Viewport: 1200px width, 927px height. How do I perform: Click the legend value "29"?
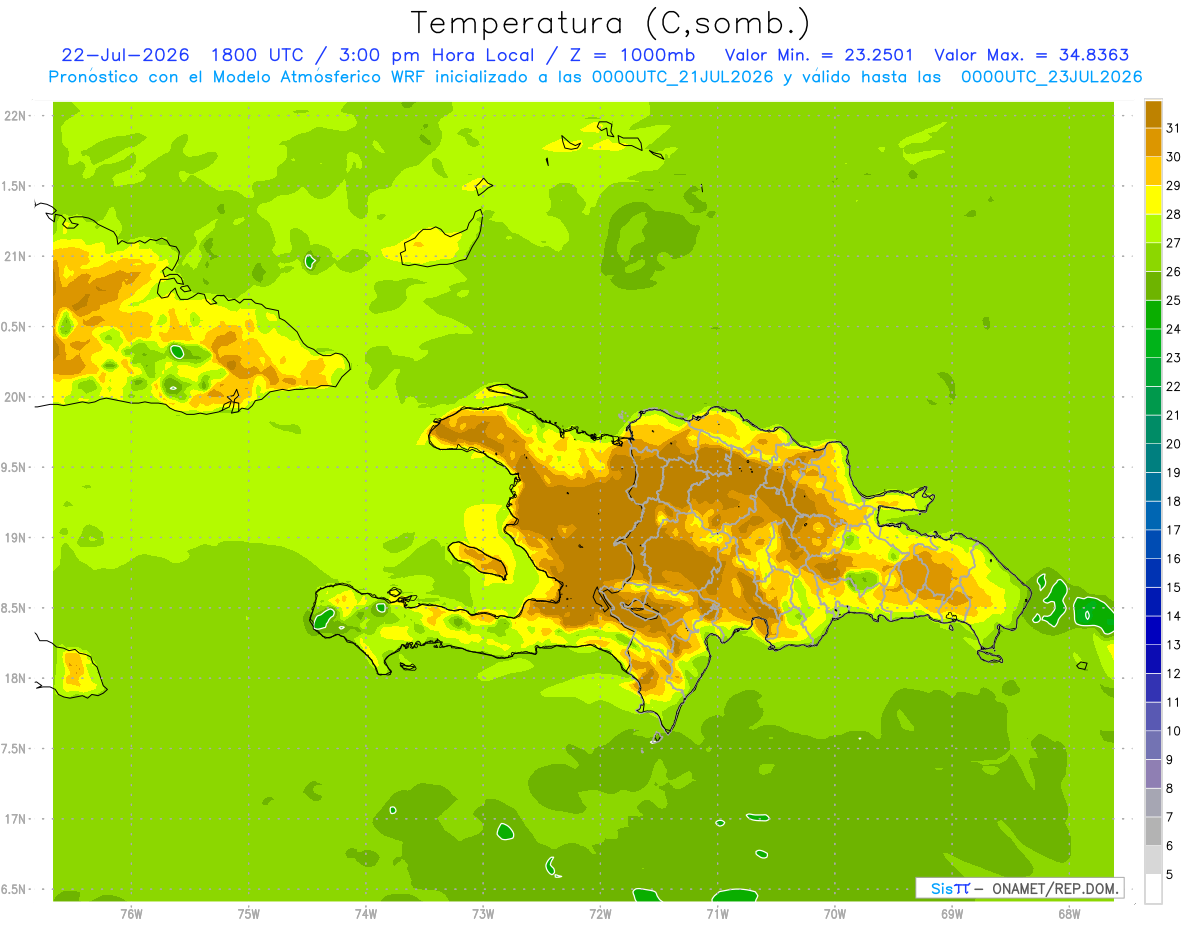coord(1174,186)
